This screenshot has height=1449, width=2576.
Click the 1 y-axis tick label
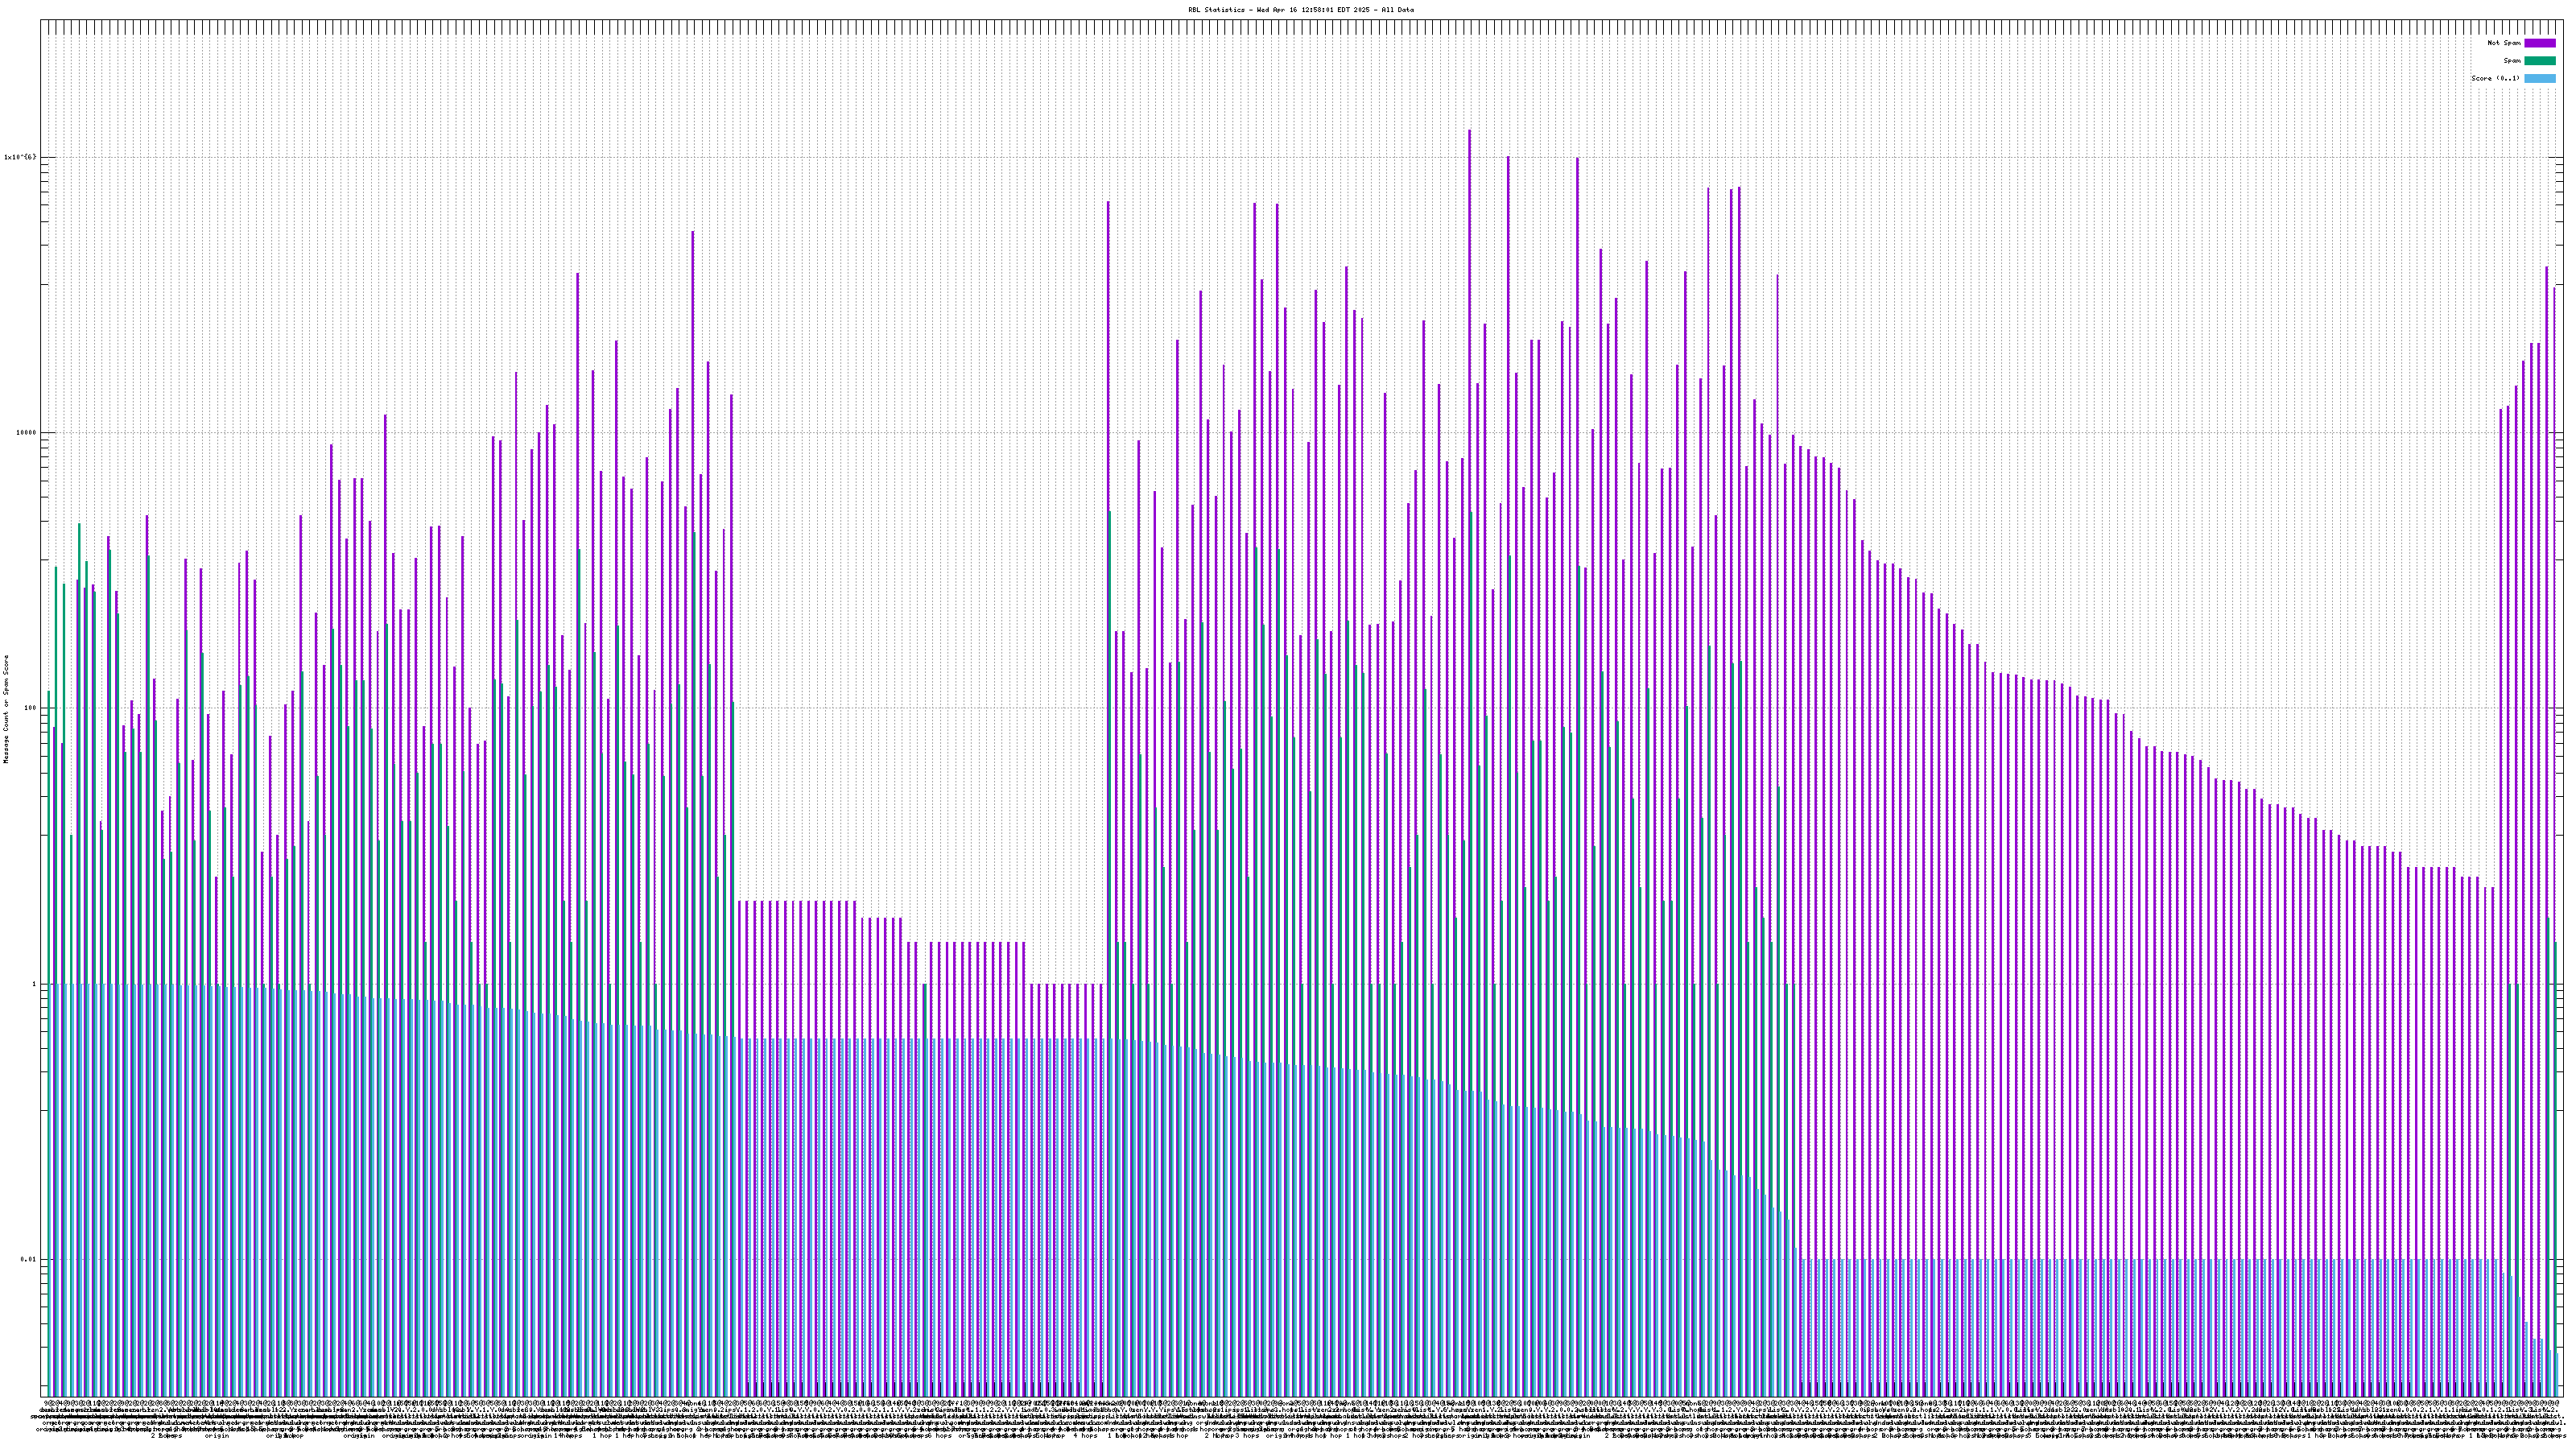pyautogui.click(x=33, y=984)
